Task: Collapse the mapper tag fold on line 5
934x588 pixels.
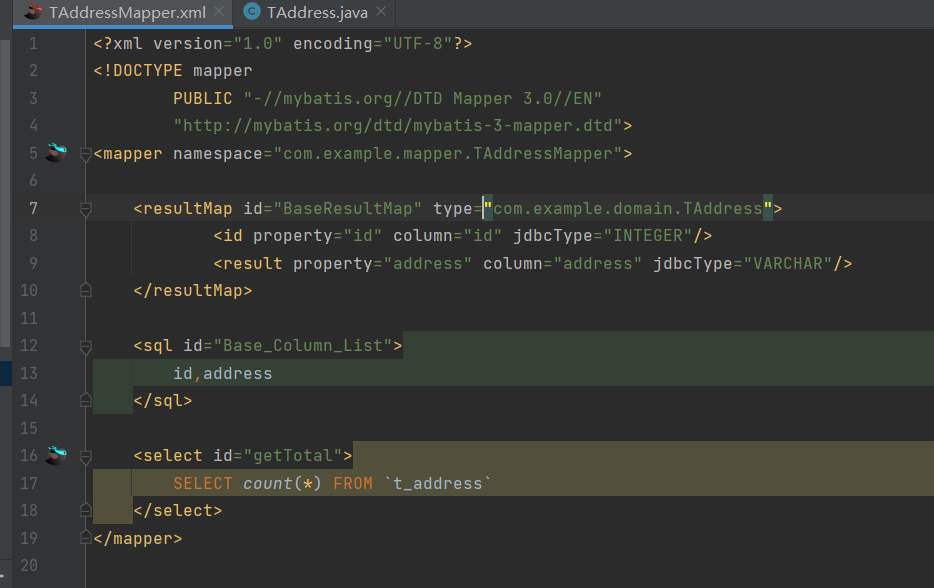Action: coord(85,154)
